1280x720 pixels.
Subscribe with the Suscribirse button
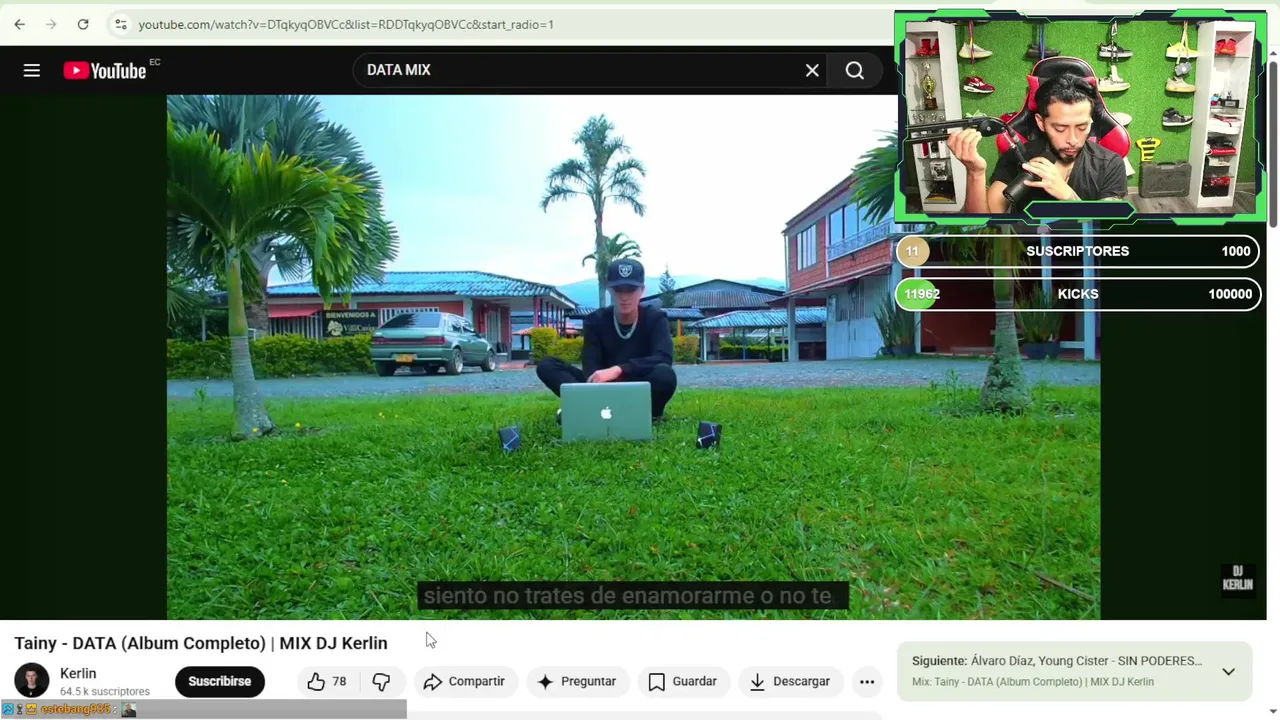220,681
